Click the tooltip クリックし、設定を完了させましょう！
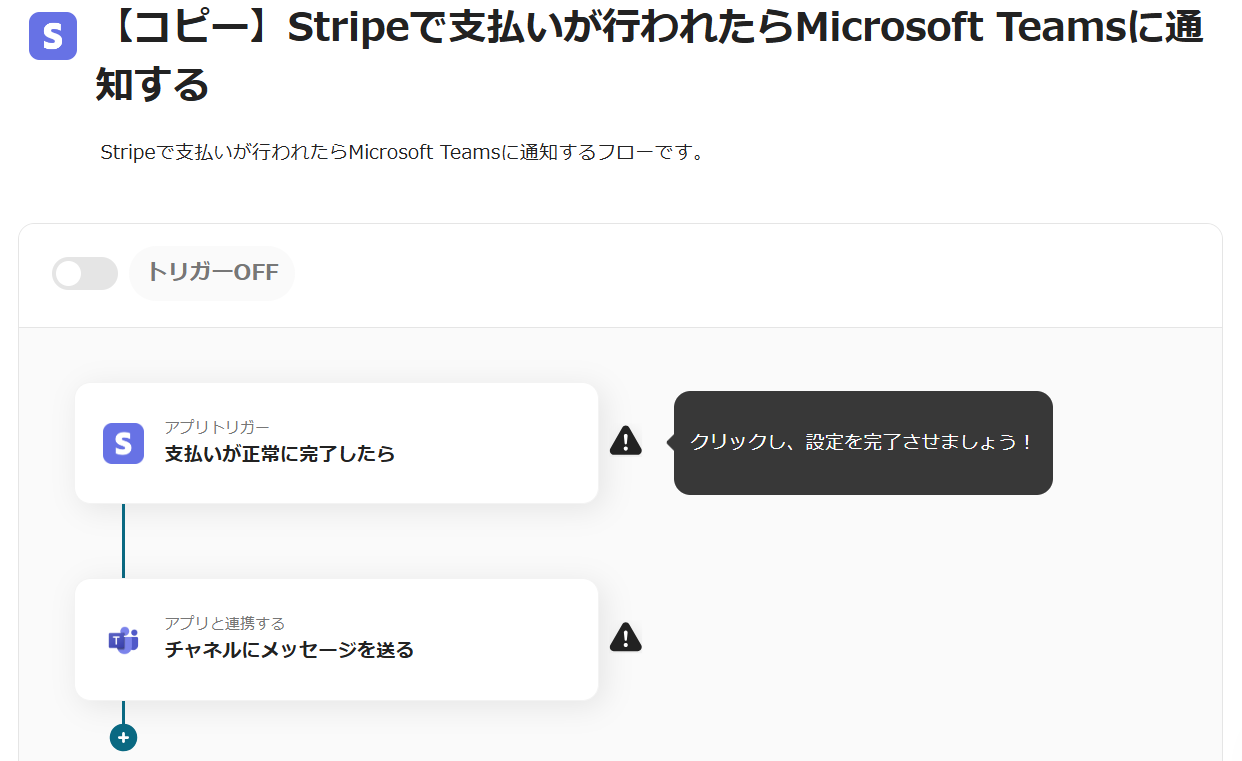The image size is (1242, 761). 863,442
